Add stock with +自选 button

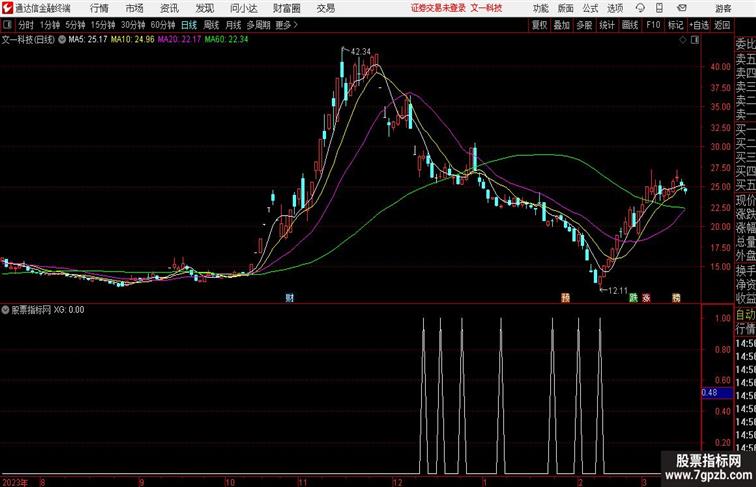pyautogui.click(x=699, y=25)
